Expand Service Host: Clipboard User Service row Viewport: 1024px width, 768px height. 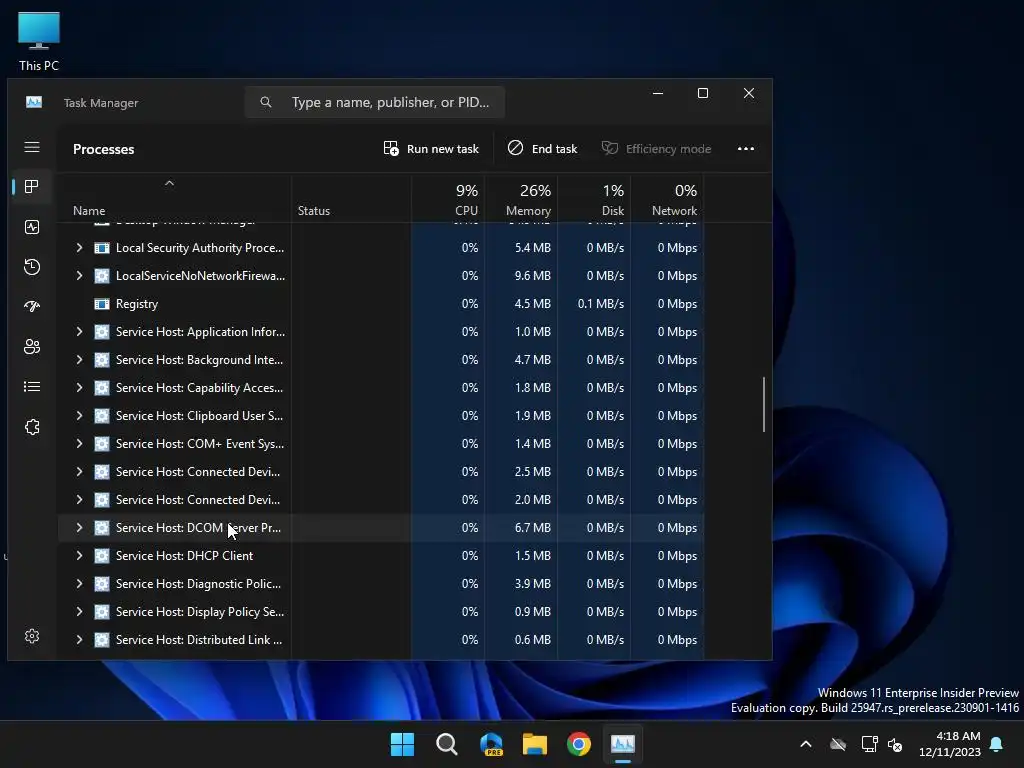[79, 416]
